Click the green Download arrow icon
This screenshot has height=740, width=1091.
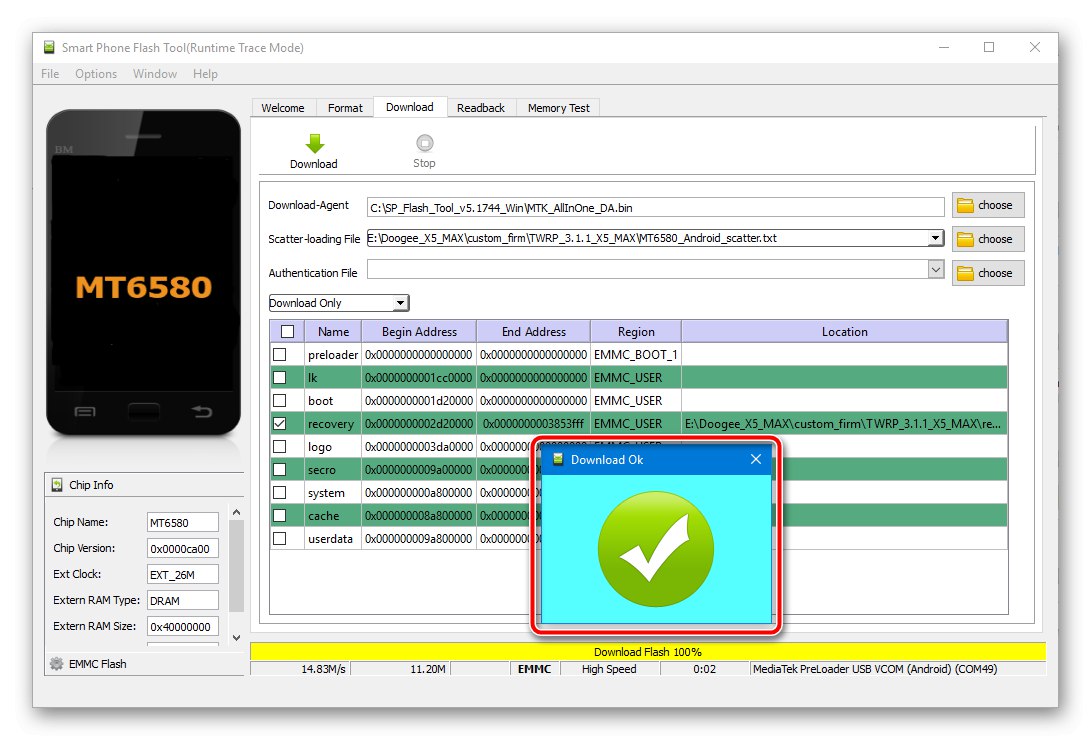[314, 142]
